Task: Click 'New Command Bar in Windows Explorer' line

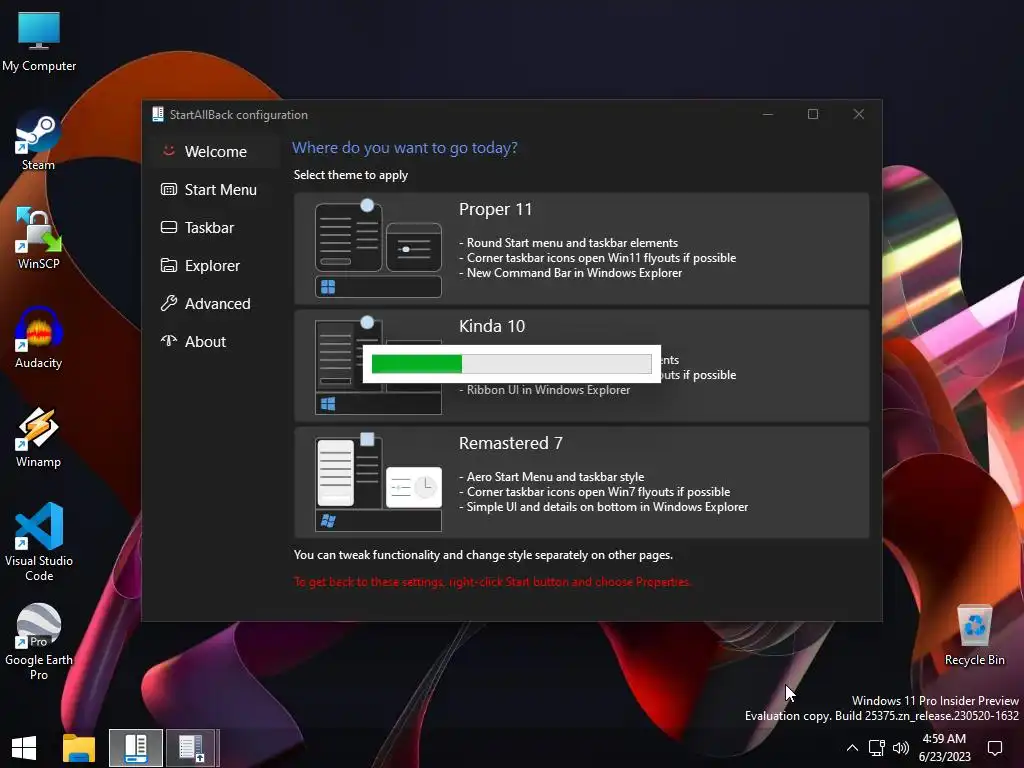Action: pos(571,273)
